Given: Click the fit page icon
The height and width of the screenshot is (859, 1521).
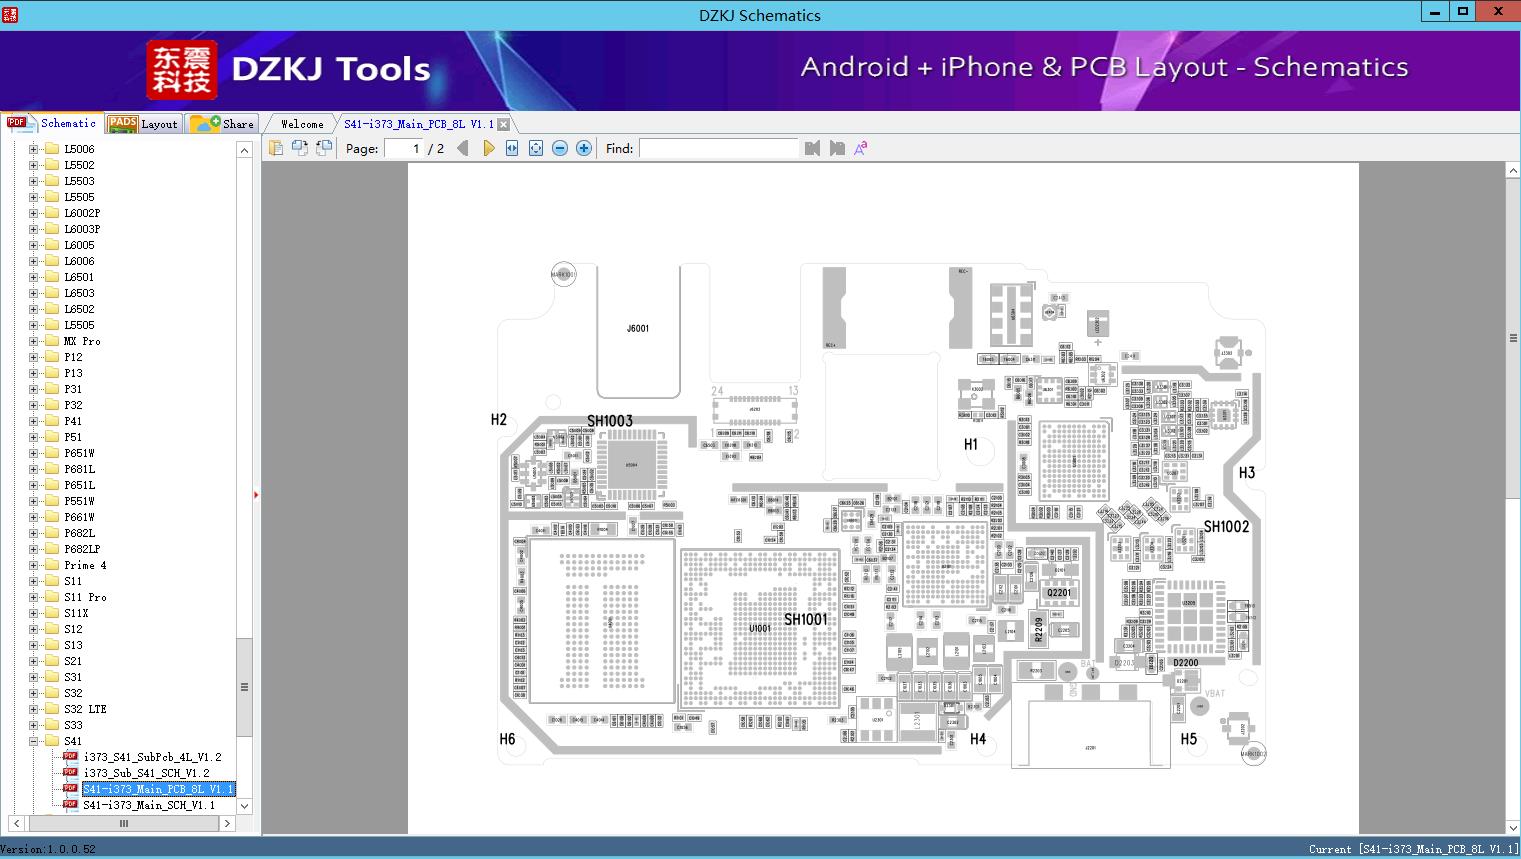Looking at the screenshot, I should point(536,148).
